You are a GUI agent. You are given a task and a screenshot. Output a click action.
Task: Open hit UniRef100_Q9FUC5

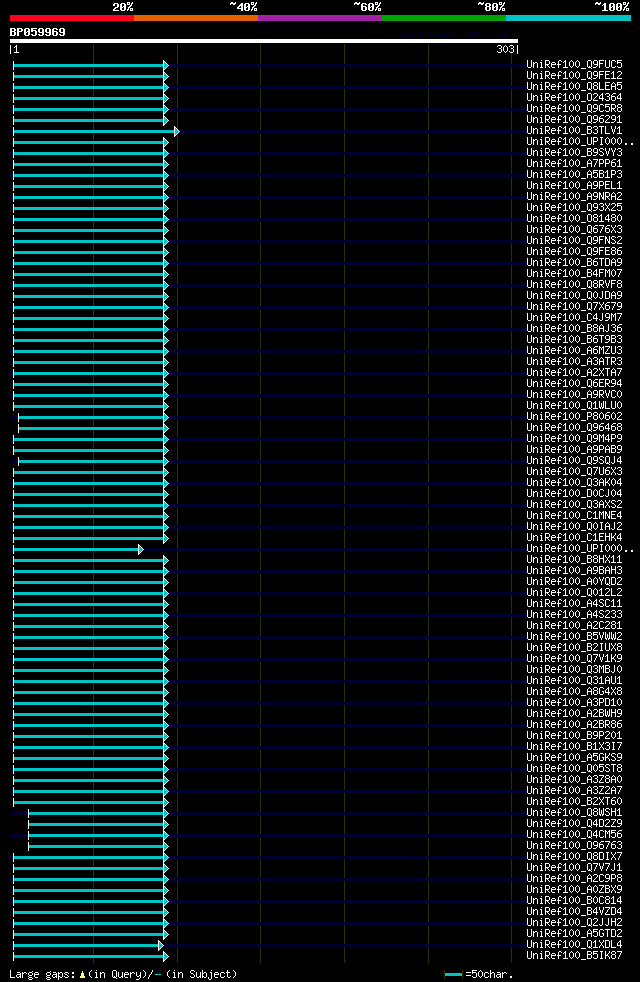(574, 65)
